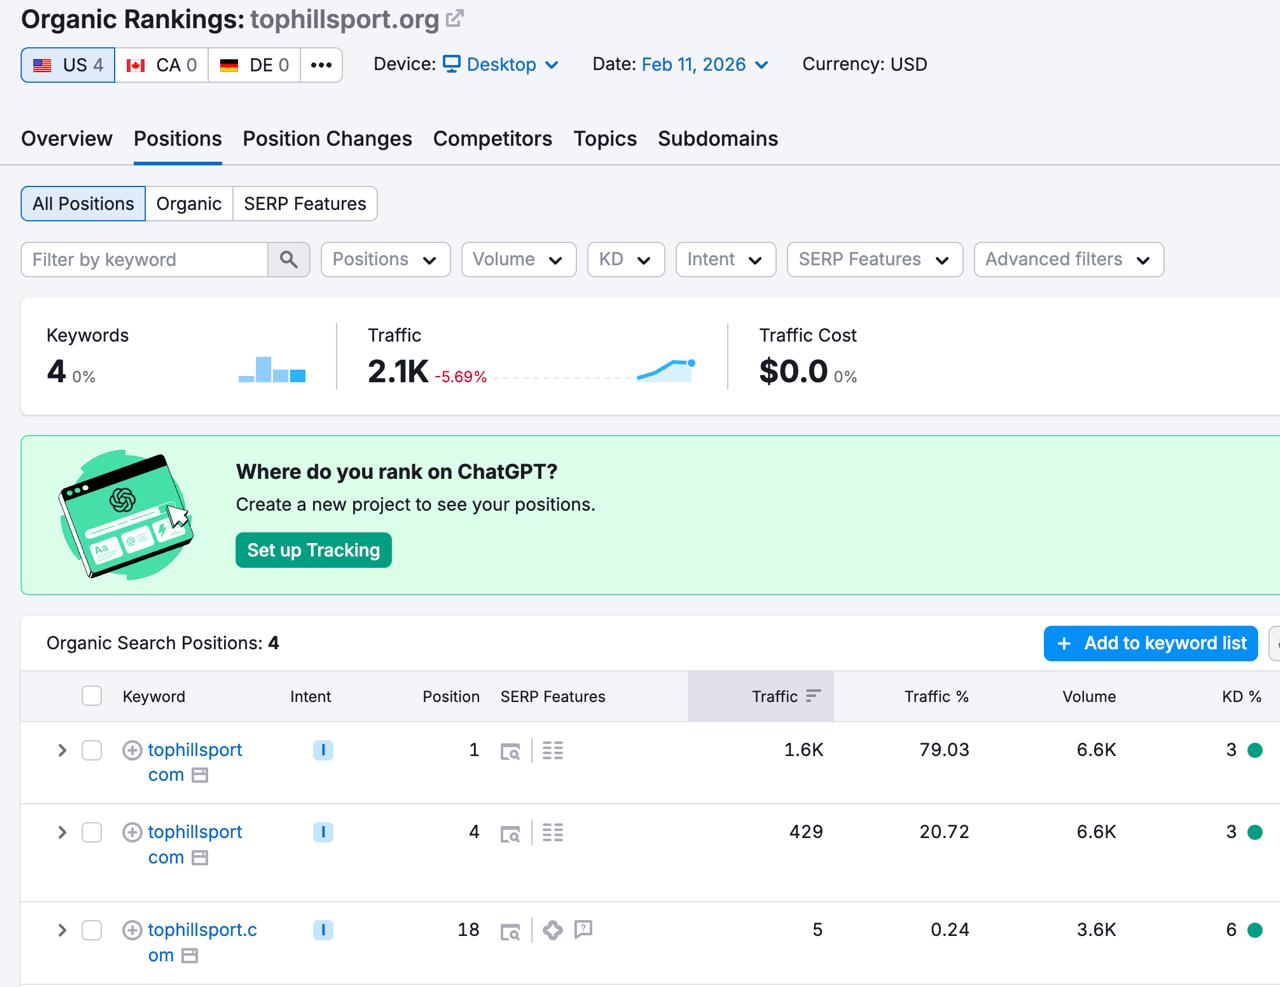Click the magnifier search button in keyword filter
This screenshot has height=987, width=1280.
(289, 260)
